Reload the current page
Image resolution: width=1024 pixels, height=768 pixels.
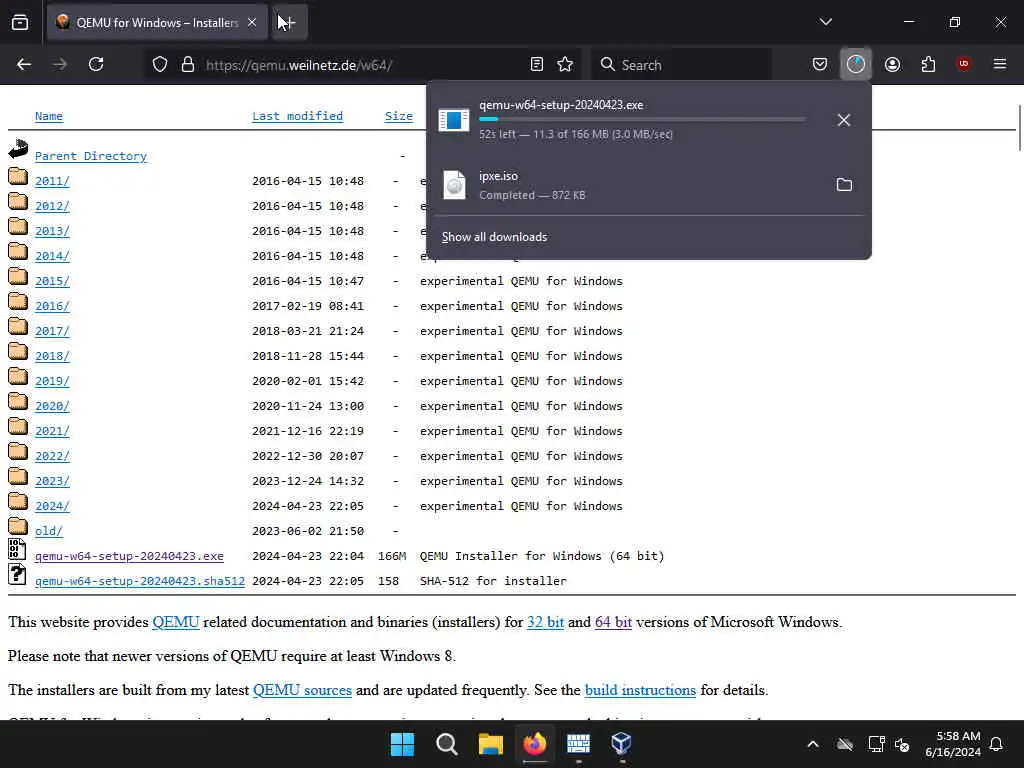[x=96, y=64]
